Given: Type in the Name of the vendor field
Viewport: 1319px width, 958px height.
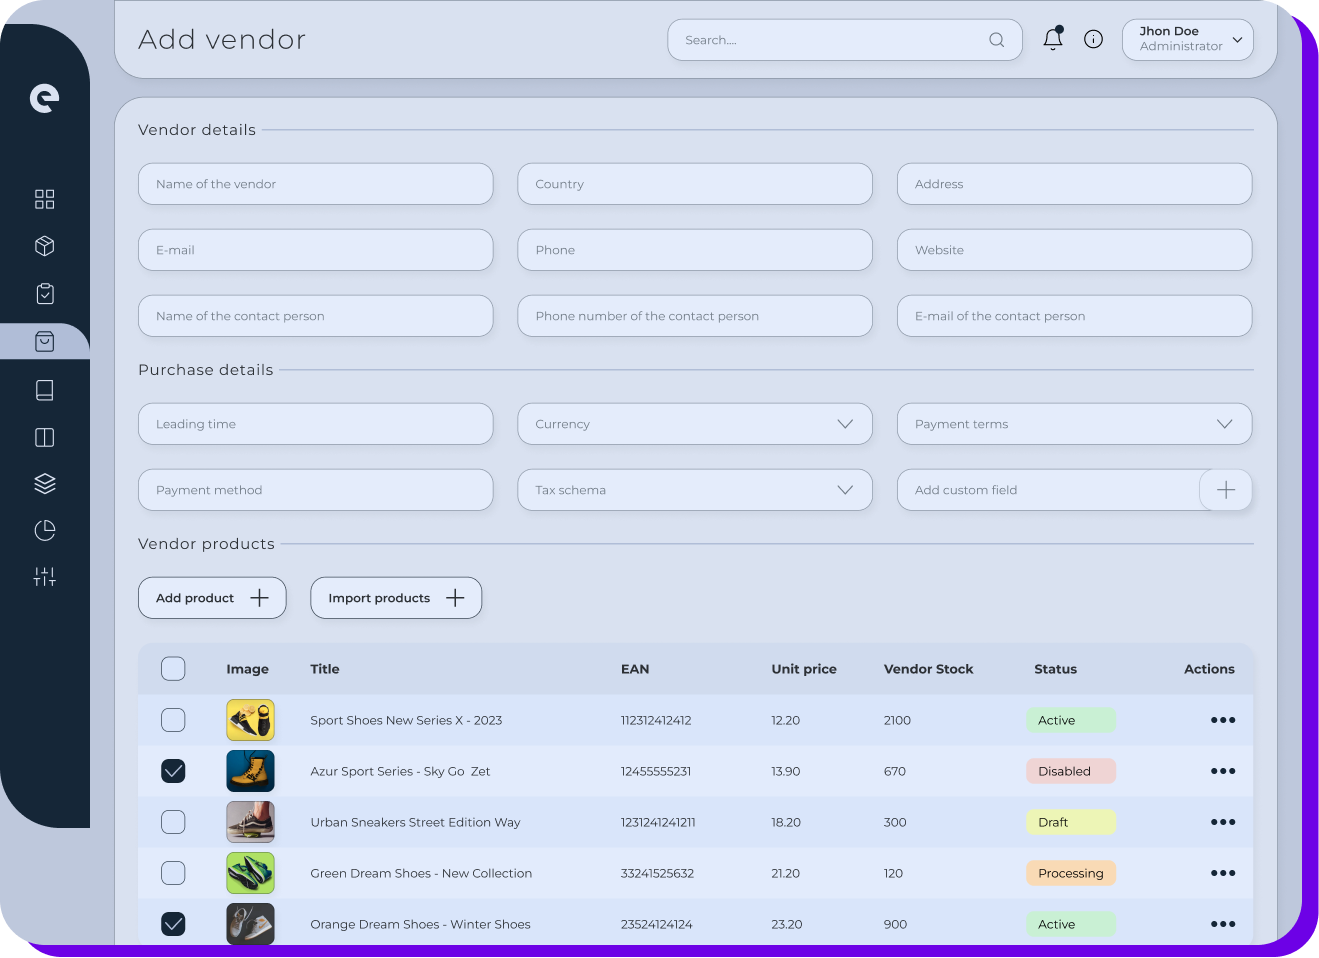Looking at the screenshot, I should tap(315, 184).
